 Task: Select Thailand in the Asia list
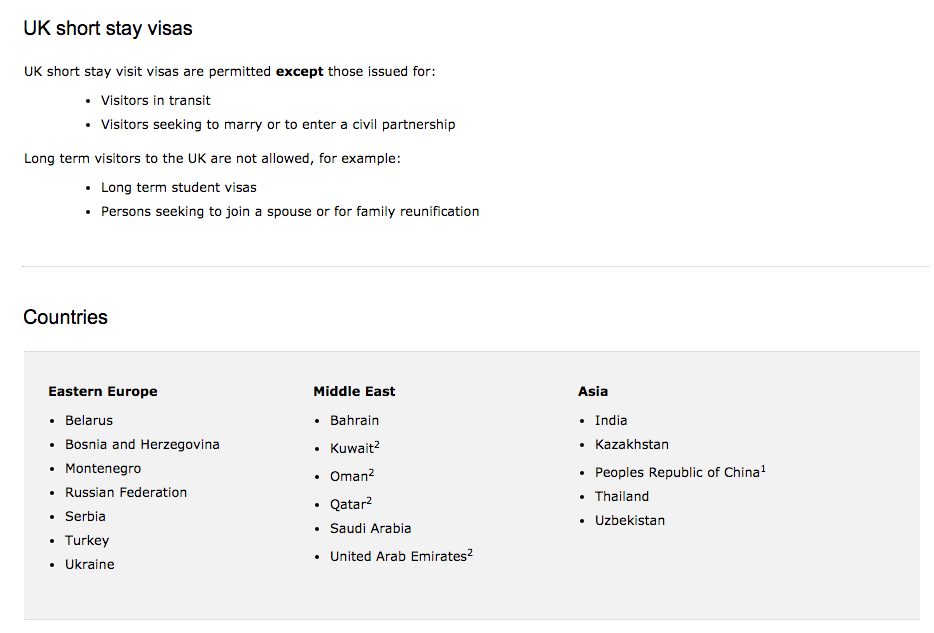click(622, 497)
